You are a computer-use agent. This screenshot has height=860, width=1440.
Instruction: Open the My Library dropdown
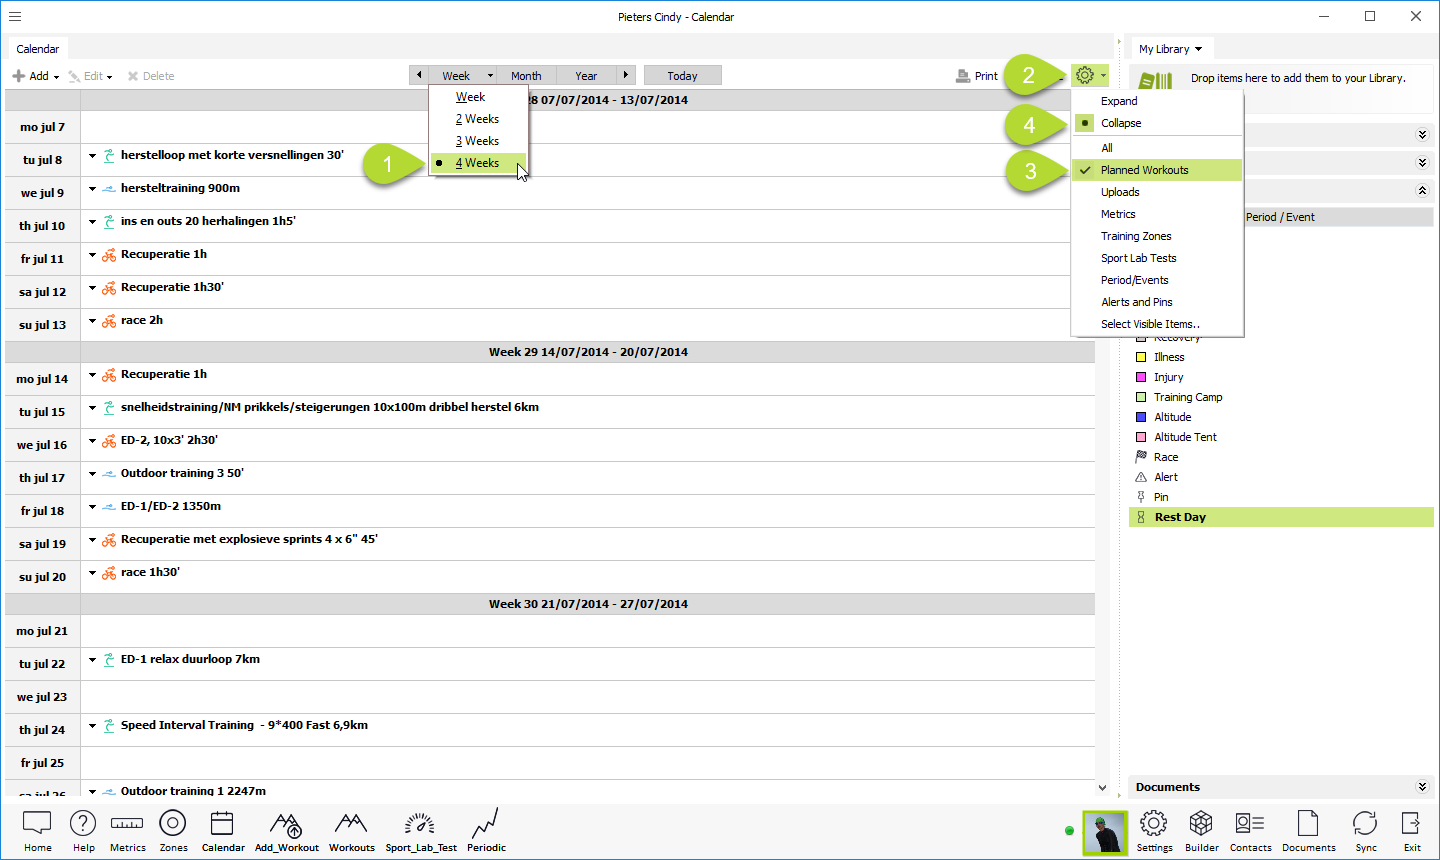[1170, 49]
